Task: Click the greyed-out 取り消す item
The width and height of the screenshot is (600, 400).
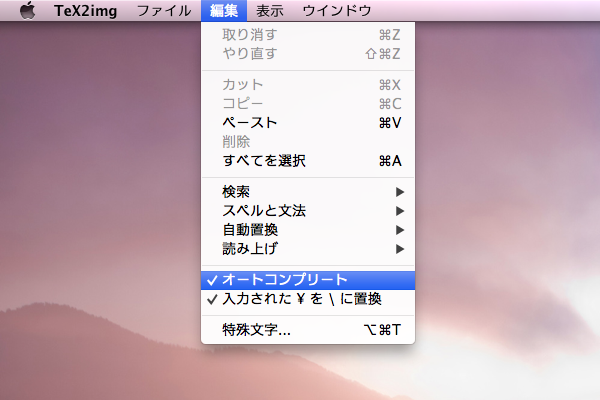Action: 308,35
